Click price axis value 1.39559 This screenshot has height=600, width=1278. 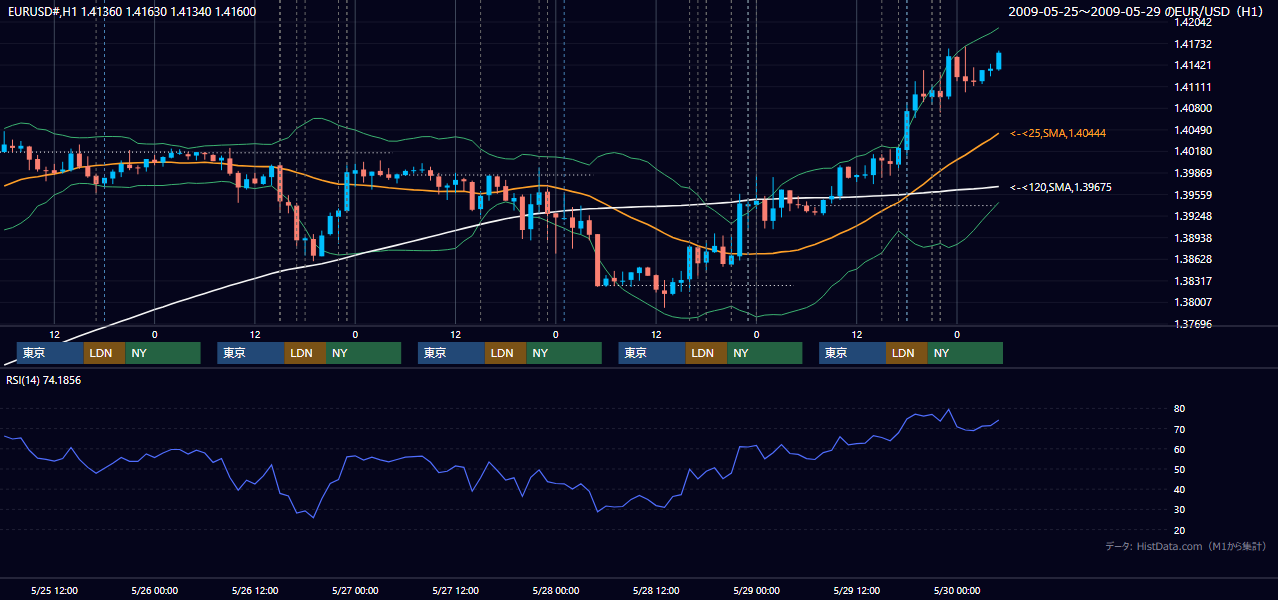[1193, 195]
